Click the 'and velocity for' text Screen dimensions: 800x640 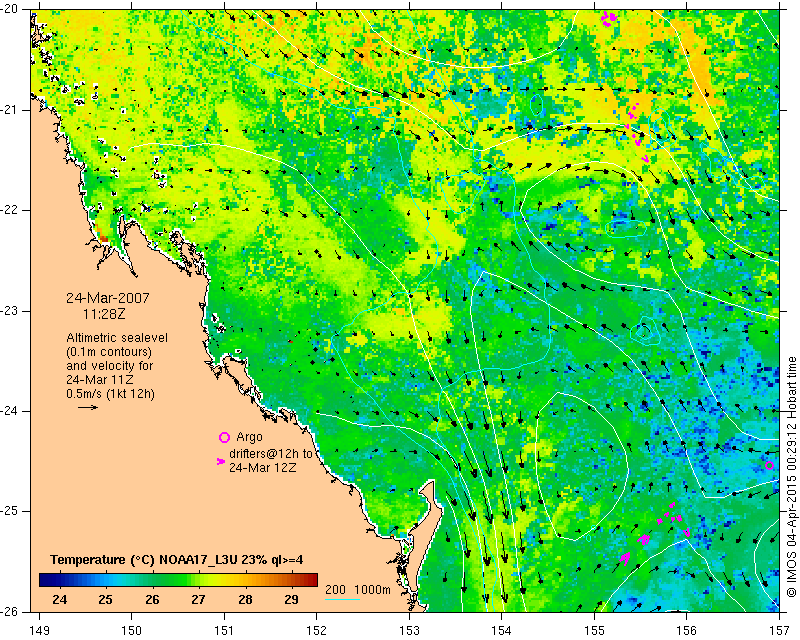[109, 366]
